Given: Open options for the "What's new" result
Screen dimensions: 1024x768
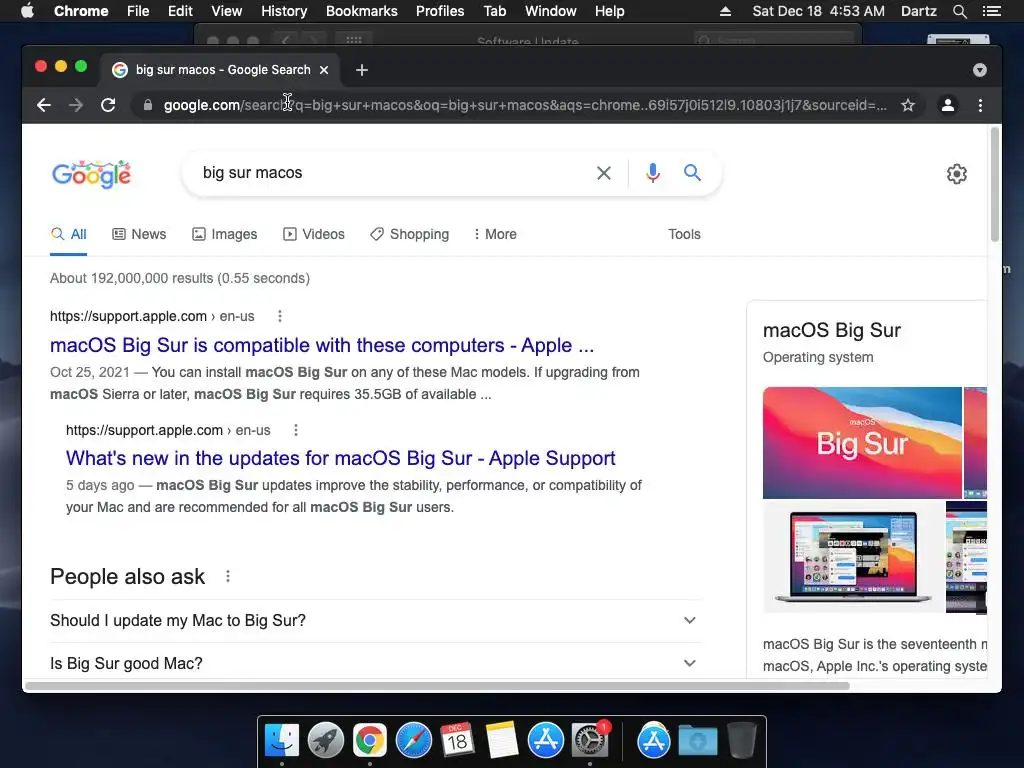Looking at the screenshot, I should [296, 430].
